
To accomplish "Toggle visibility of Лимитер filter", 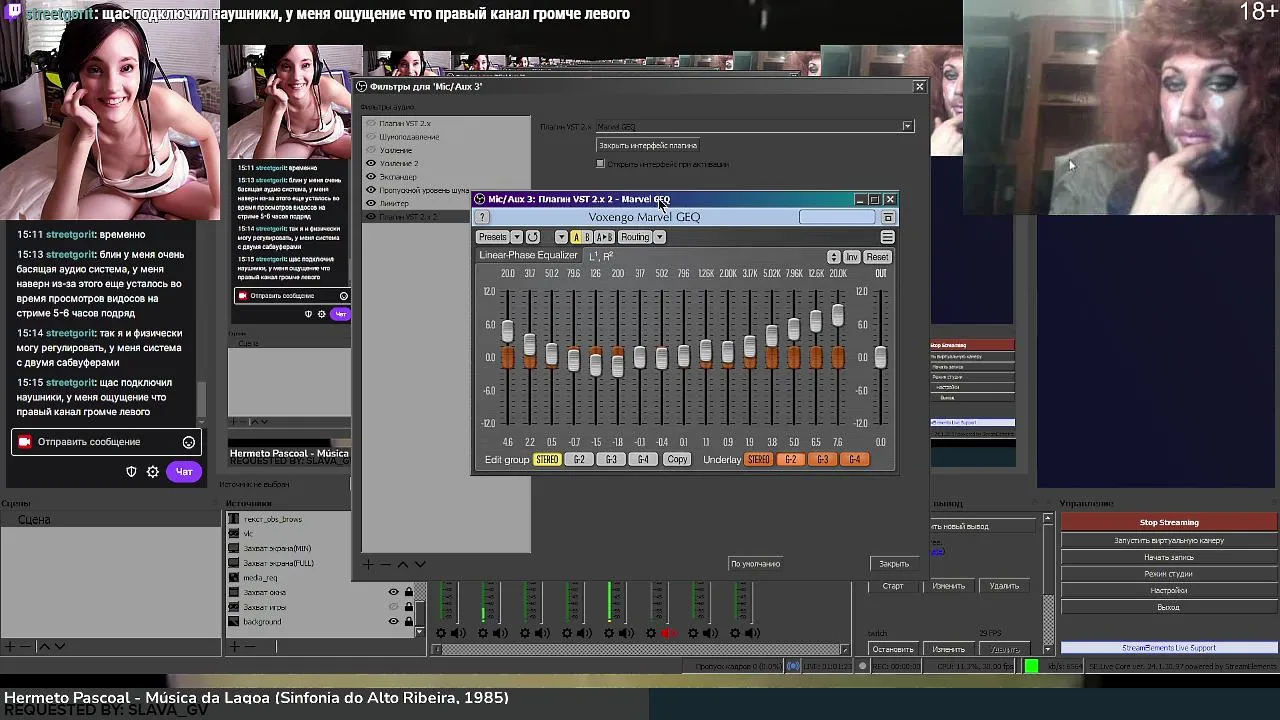I will point(371,203).
